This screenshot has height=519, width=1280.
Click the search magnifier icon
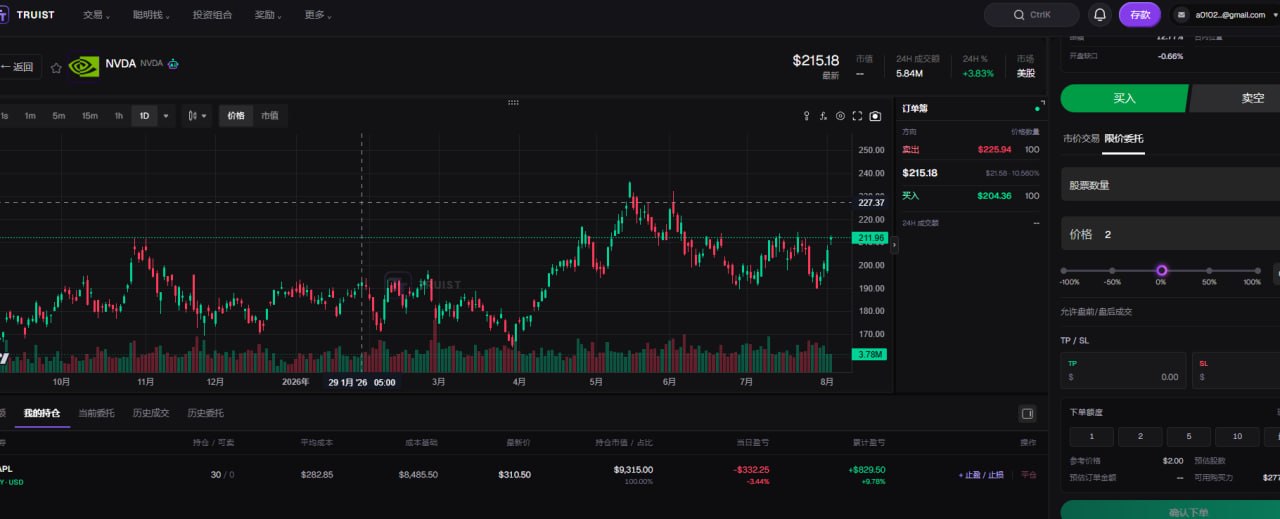(1020, 15)
